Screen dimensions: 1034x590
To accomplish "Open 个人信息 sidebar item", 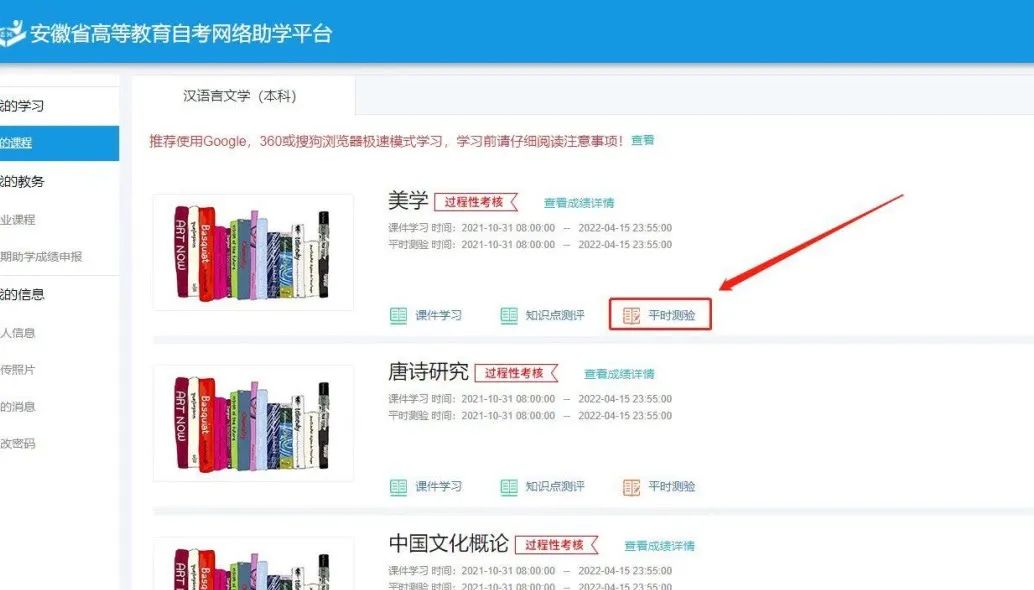I will (18, 333).
